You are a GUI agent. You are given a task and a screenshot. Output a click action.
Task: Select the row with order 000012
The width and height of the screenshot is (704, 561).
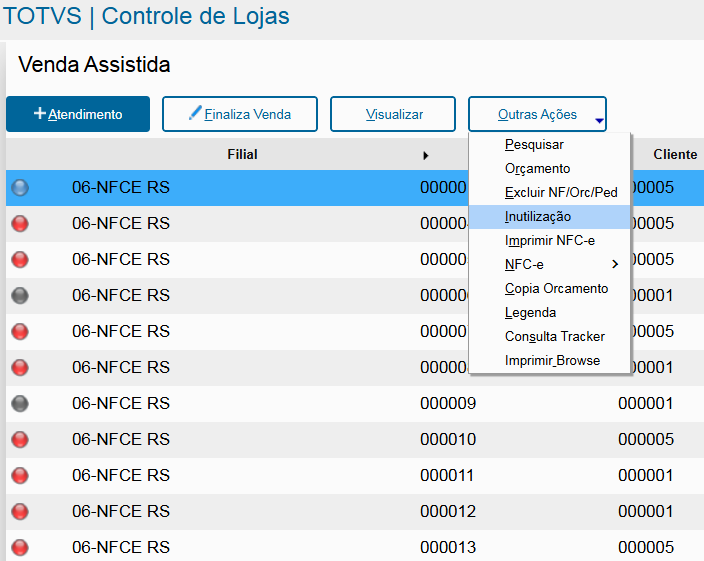click(355, 512)
